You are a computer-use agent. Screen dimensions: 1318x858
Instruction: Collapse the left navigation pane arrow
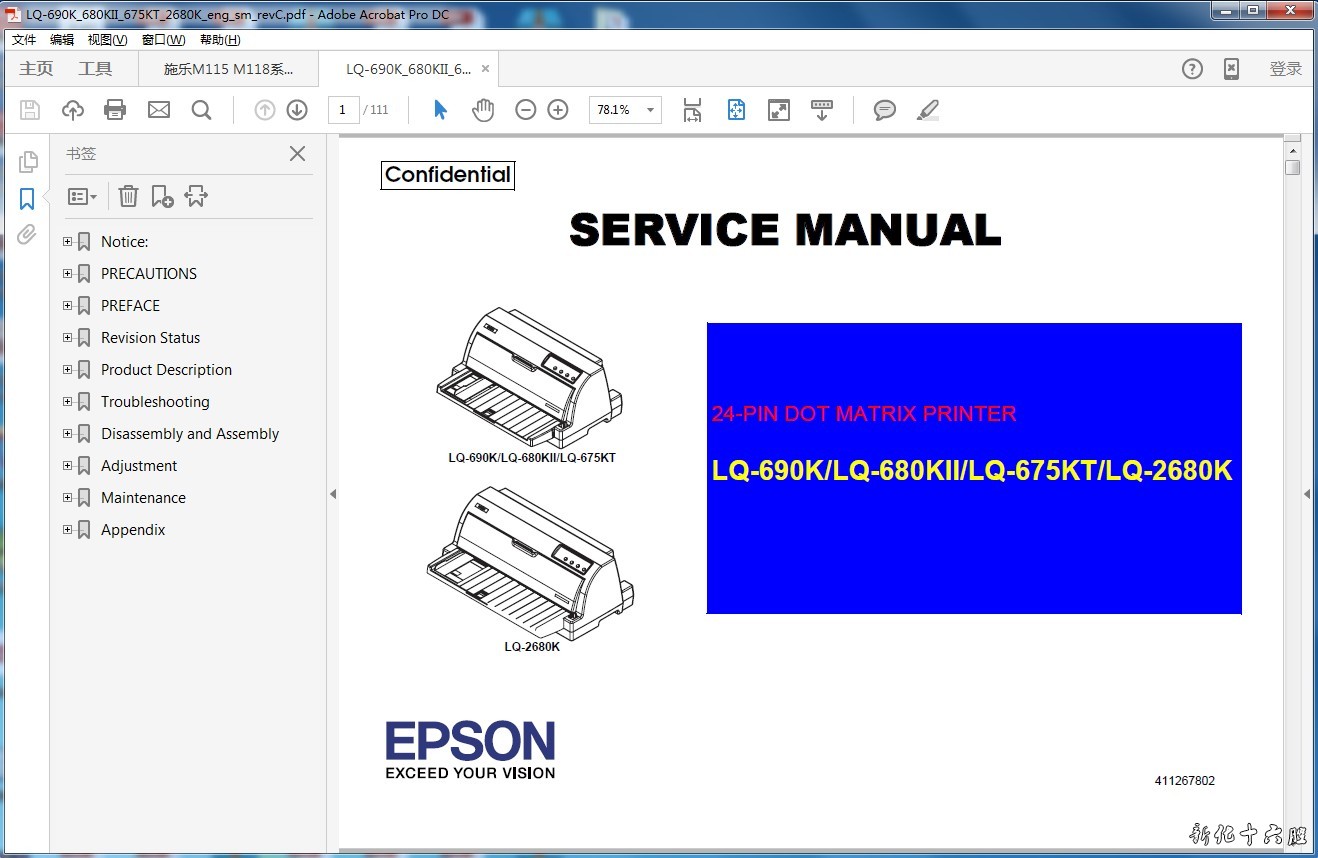click(333, 494)
